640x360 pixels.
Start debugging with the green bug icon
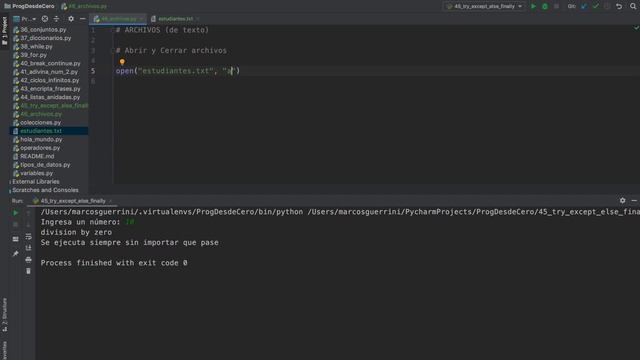544,7
